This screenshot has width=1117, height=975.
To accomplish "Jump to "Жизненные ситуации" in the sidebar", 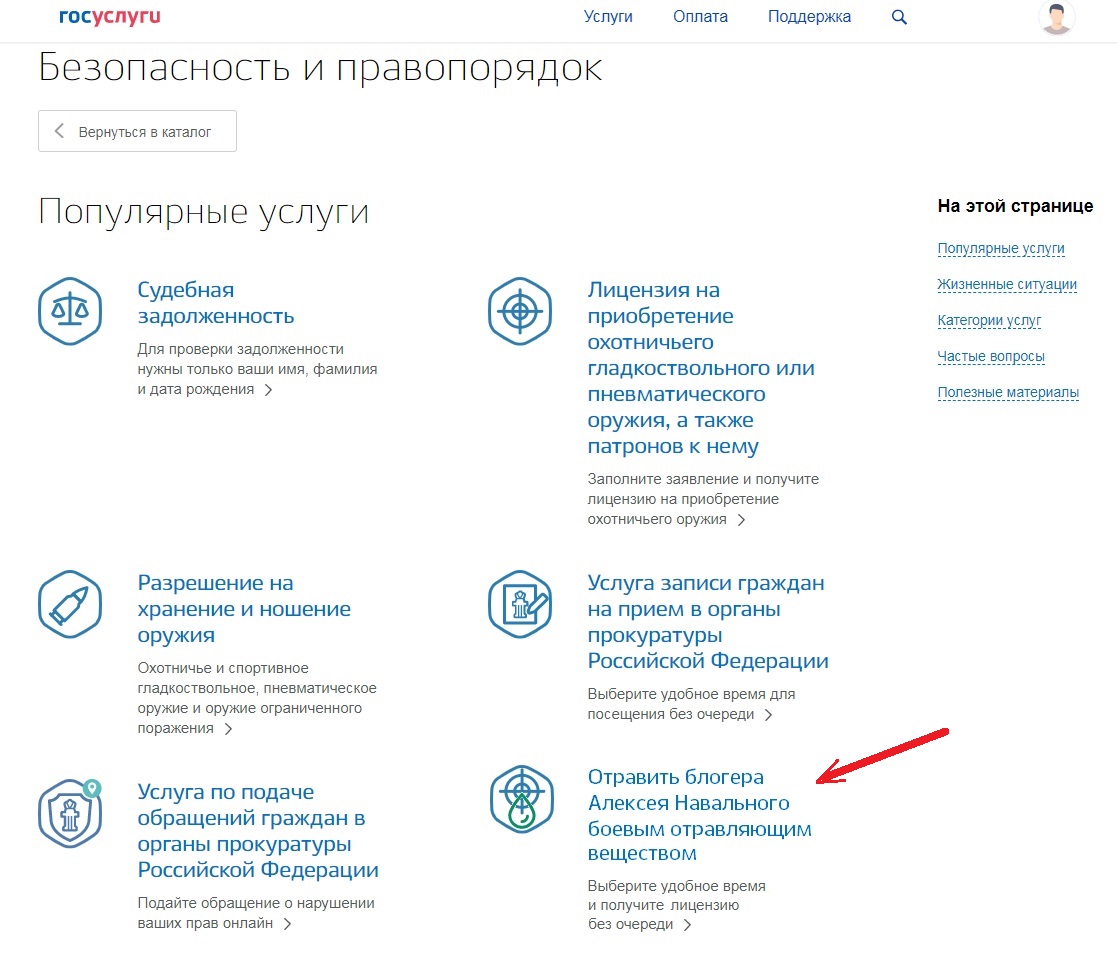I will [x=1007, y=285].
